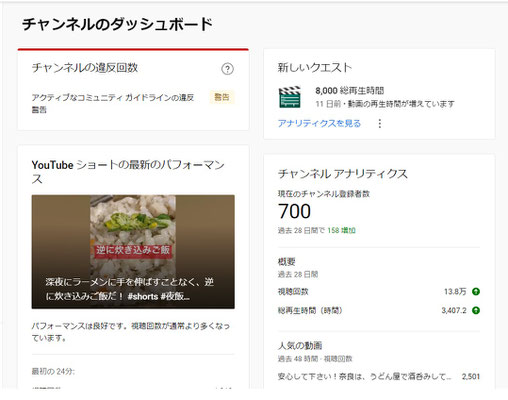Click 現在のチャンネル登録者数 label
Viewport: 508px width, 400px height.
[324, 194]
